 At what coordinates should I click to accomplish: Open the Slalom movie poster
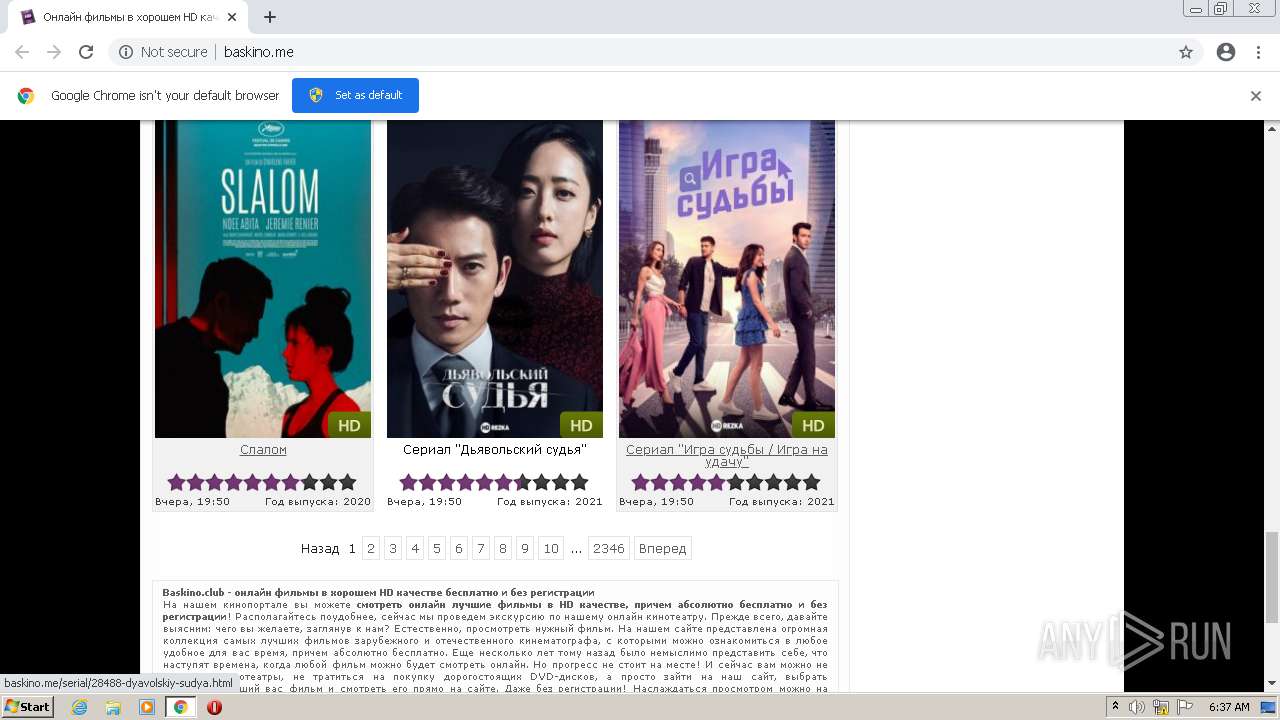coord(263,279)
